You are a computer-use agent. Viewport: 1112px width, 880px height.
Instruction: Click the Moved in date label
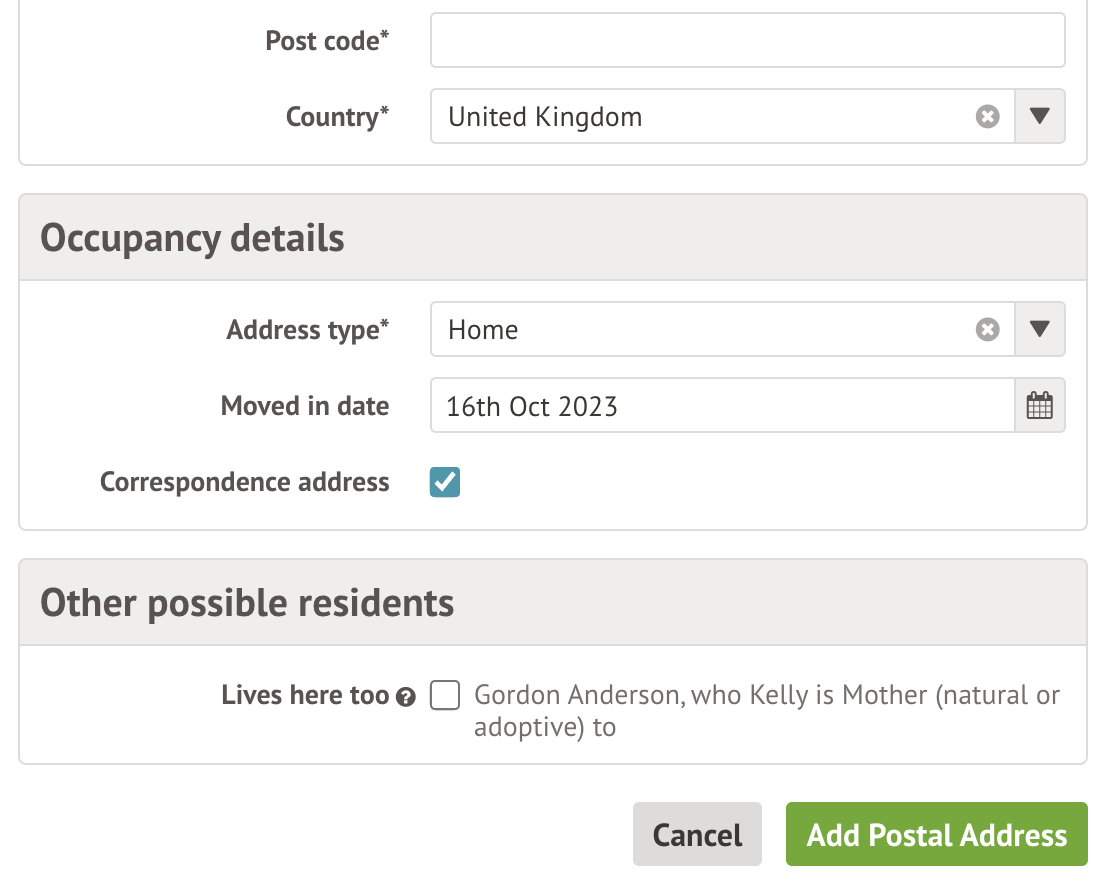point(305,406)
